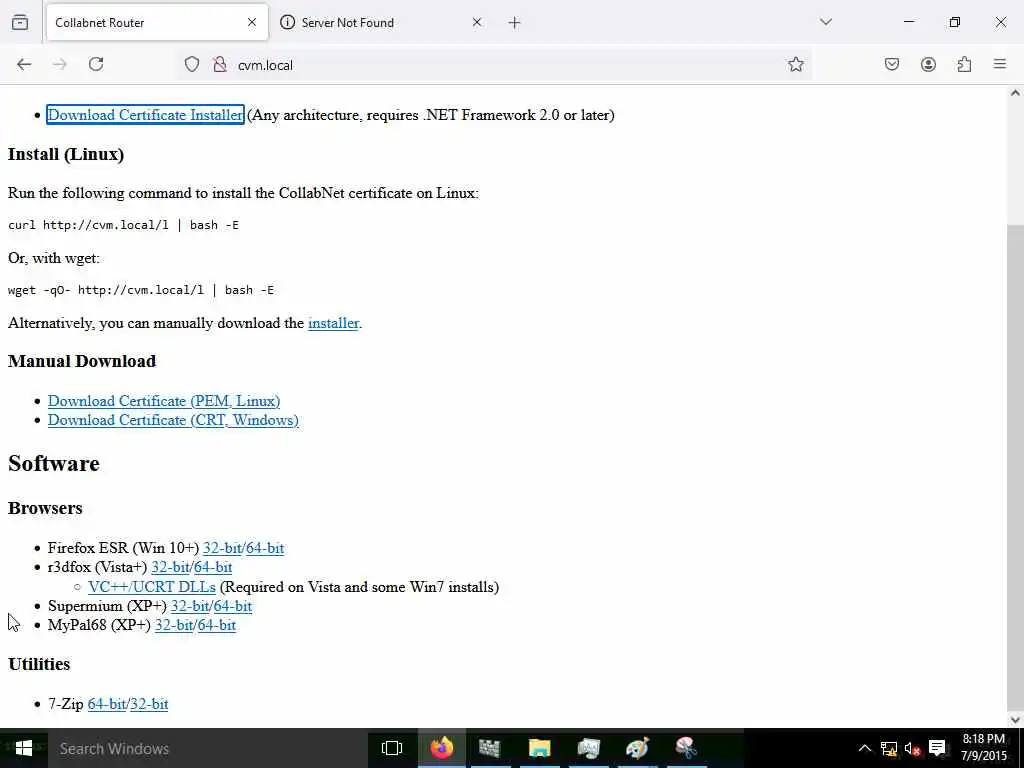Close the Collabnet Router tab
This screenshot has width=1024, height=768.
click(x=252, y=22)
